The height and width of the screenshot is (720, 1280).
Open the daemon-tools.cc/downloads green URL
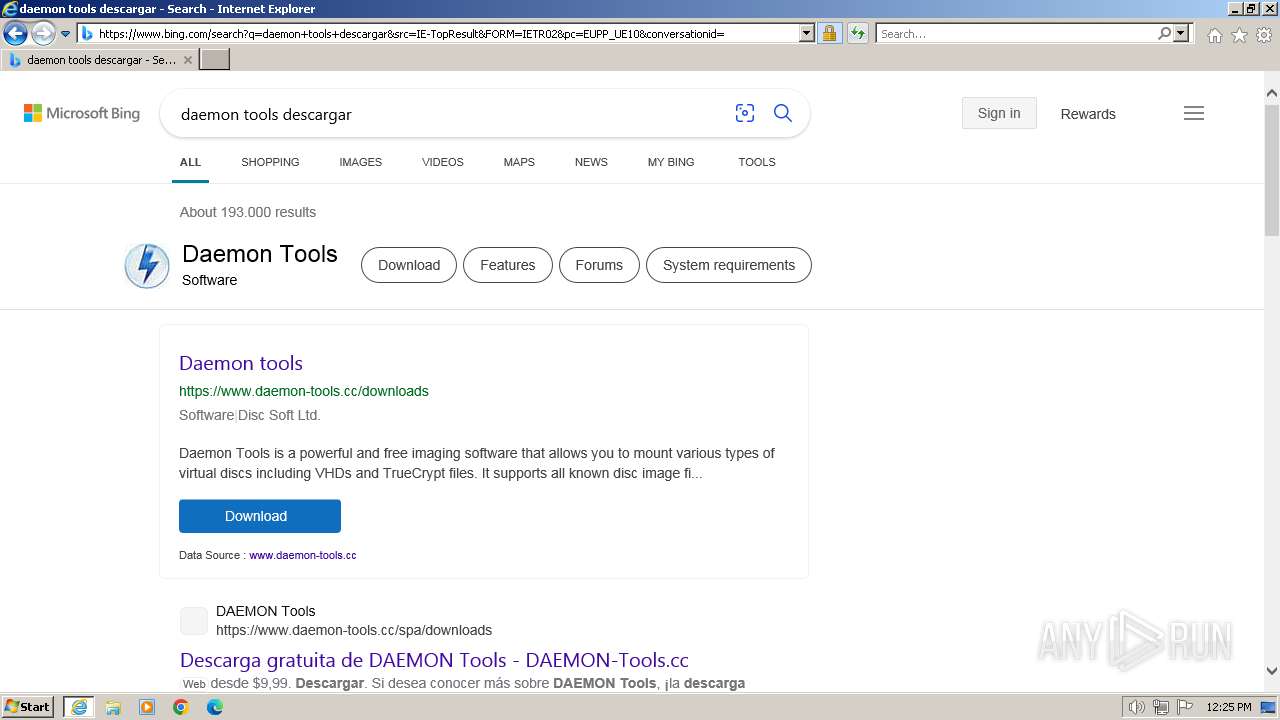[304, 391]
